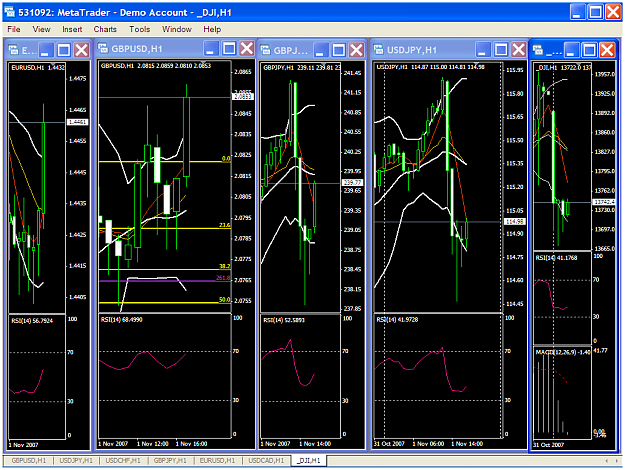
Task: Switch to the USDCAD,H1 bottom tab
Action: pos(266,460)
